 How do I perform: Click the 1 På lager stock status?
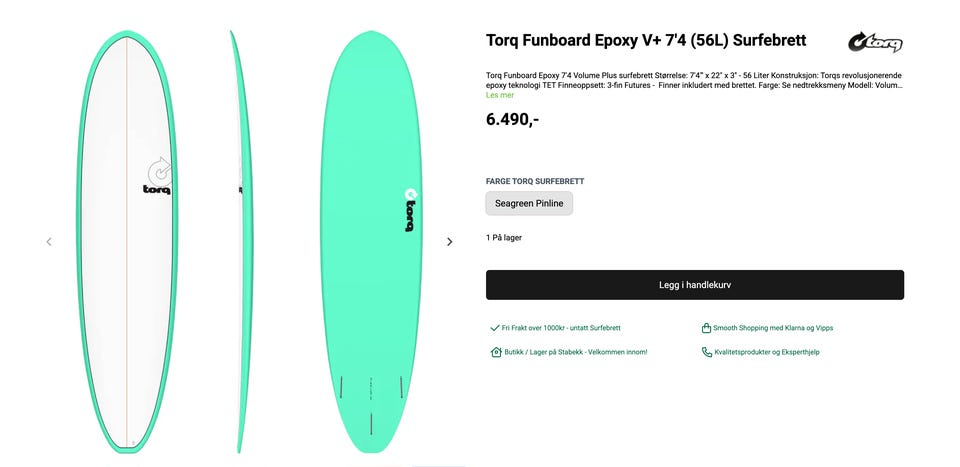click(x=504, y=238)
